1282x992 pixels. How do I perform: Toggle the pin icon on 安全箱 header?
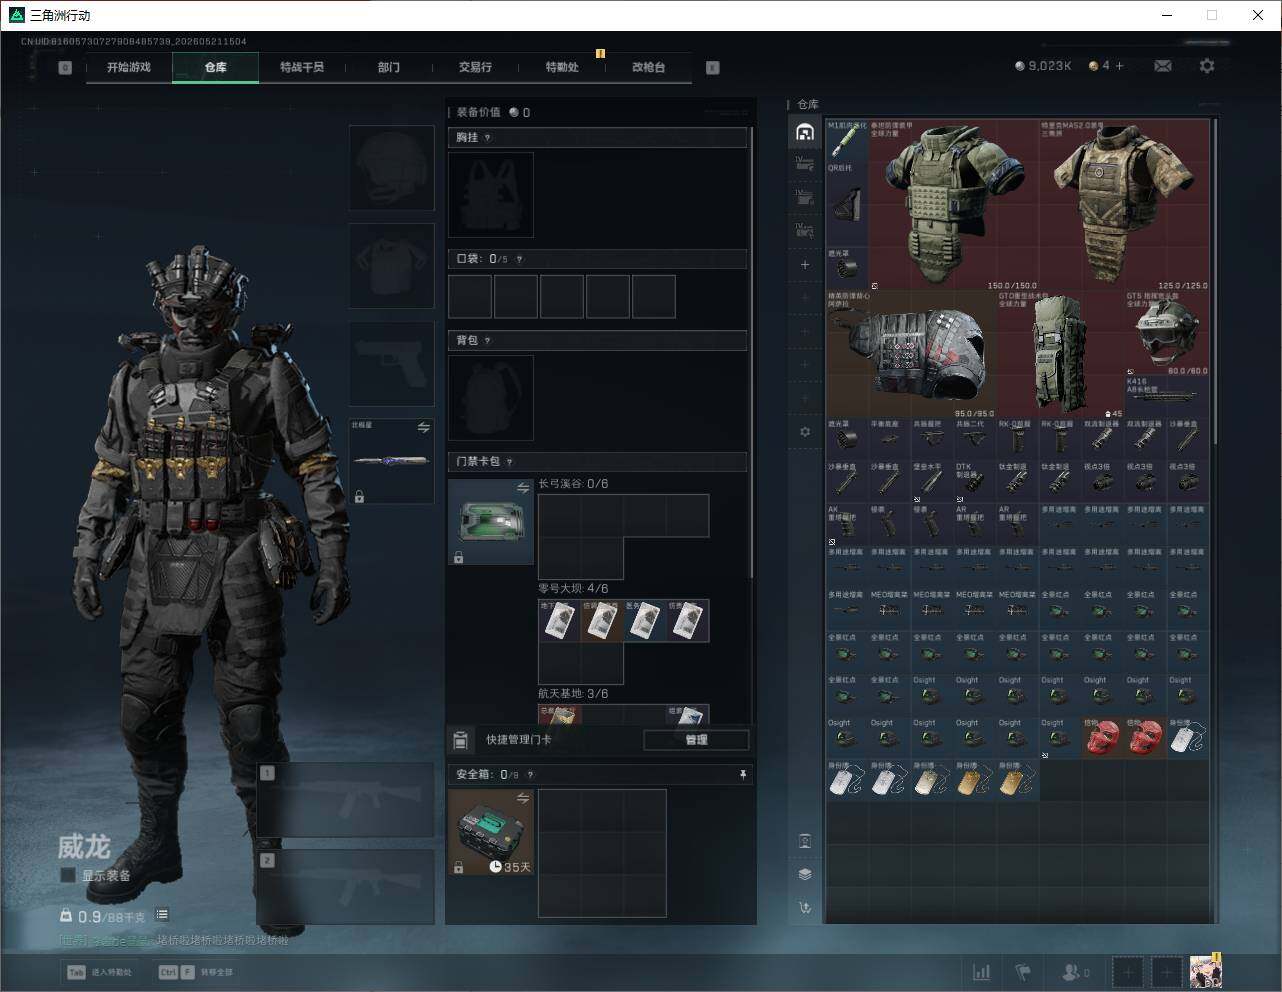(x=742, y=774)
